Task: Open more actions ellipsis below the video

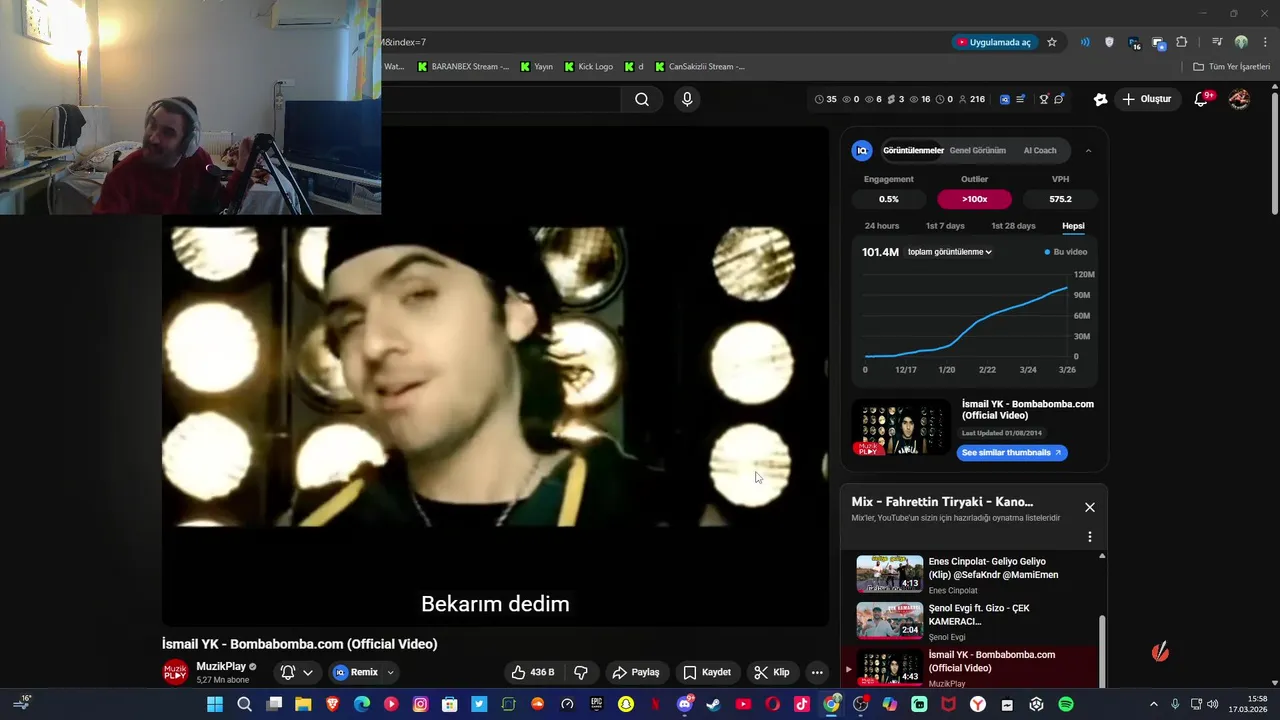Action: 817,672
